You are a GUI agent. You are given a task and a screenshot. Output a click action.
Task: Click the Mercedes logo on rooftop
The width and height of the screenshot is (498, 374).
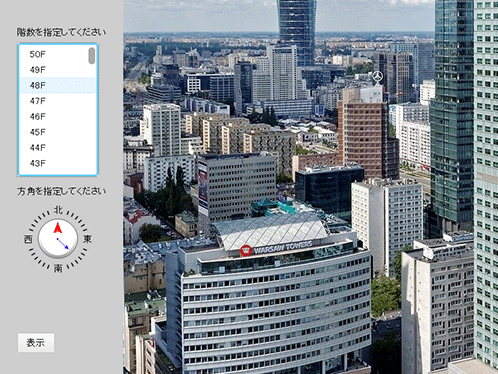click(377, 77)
